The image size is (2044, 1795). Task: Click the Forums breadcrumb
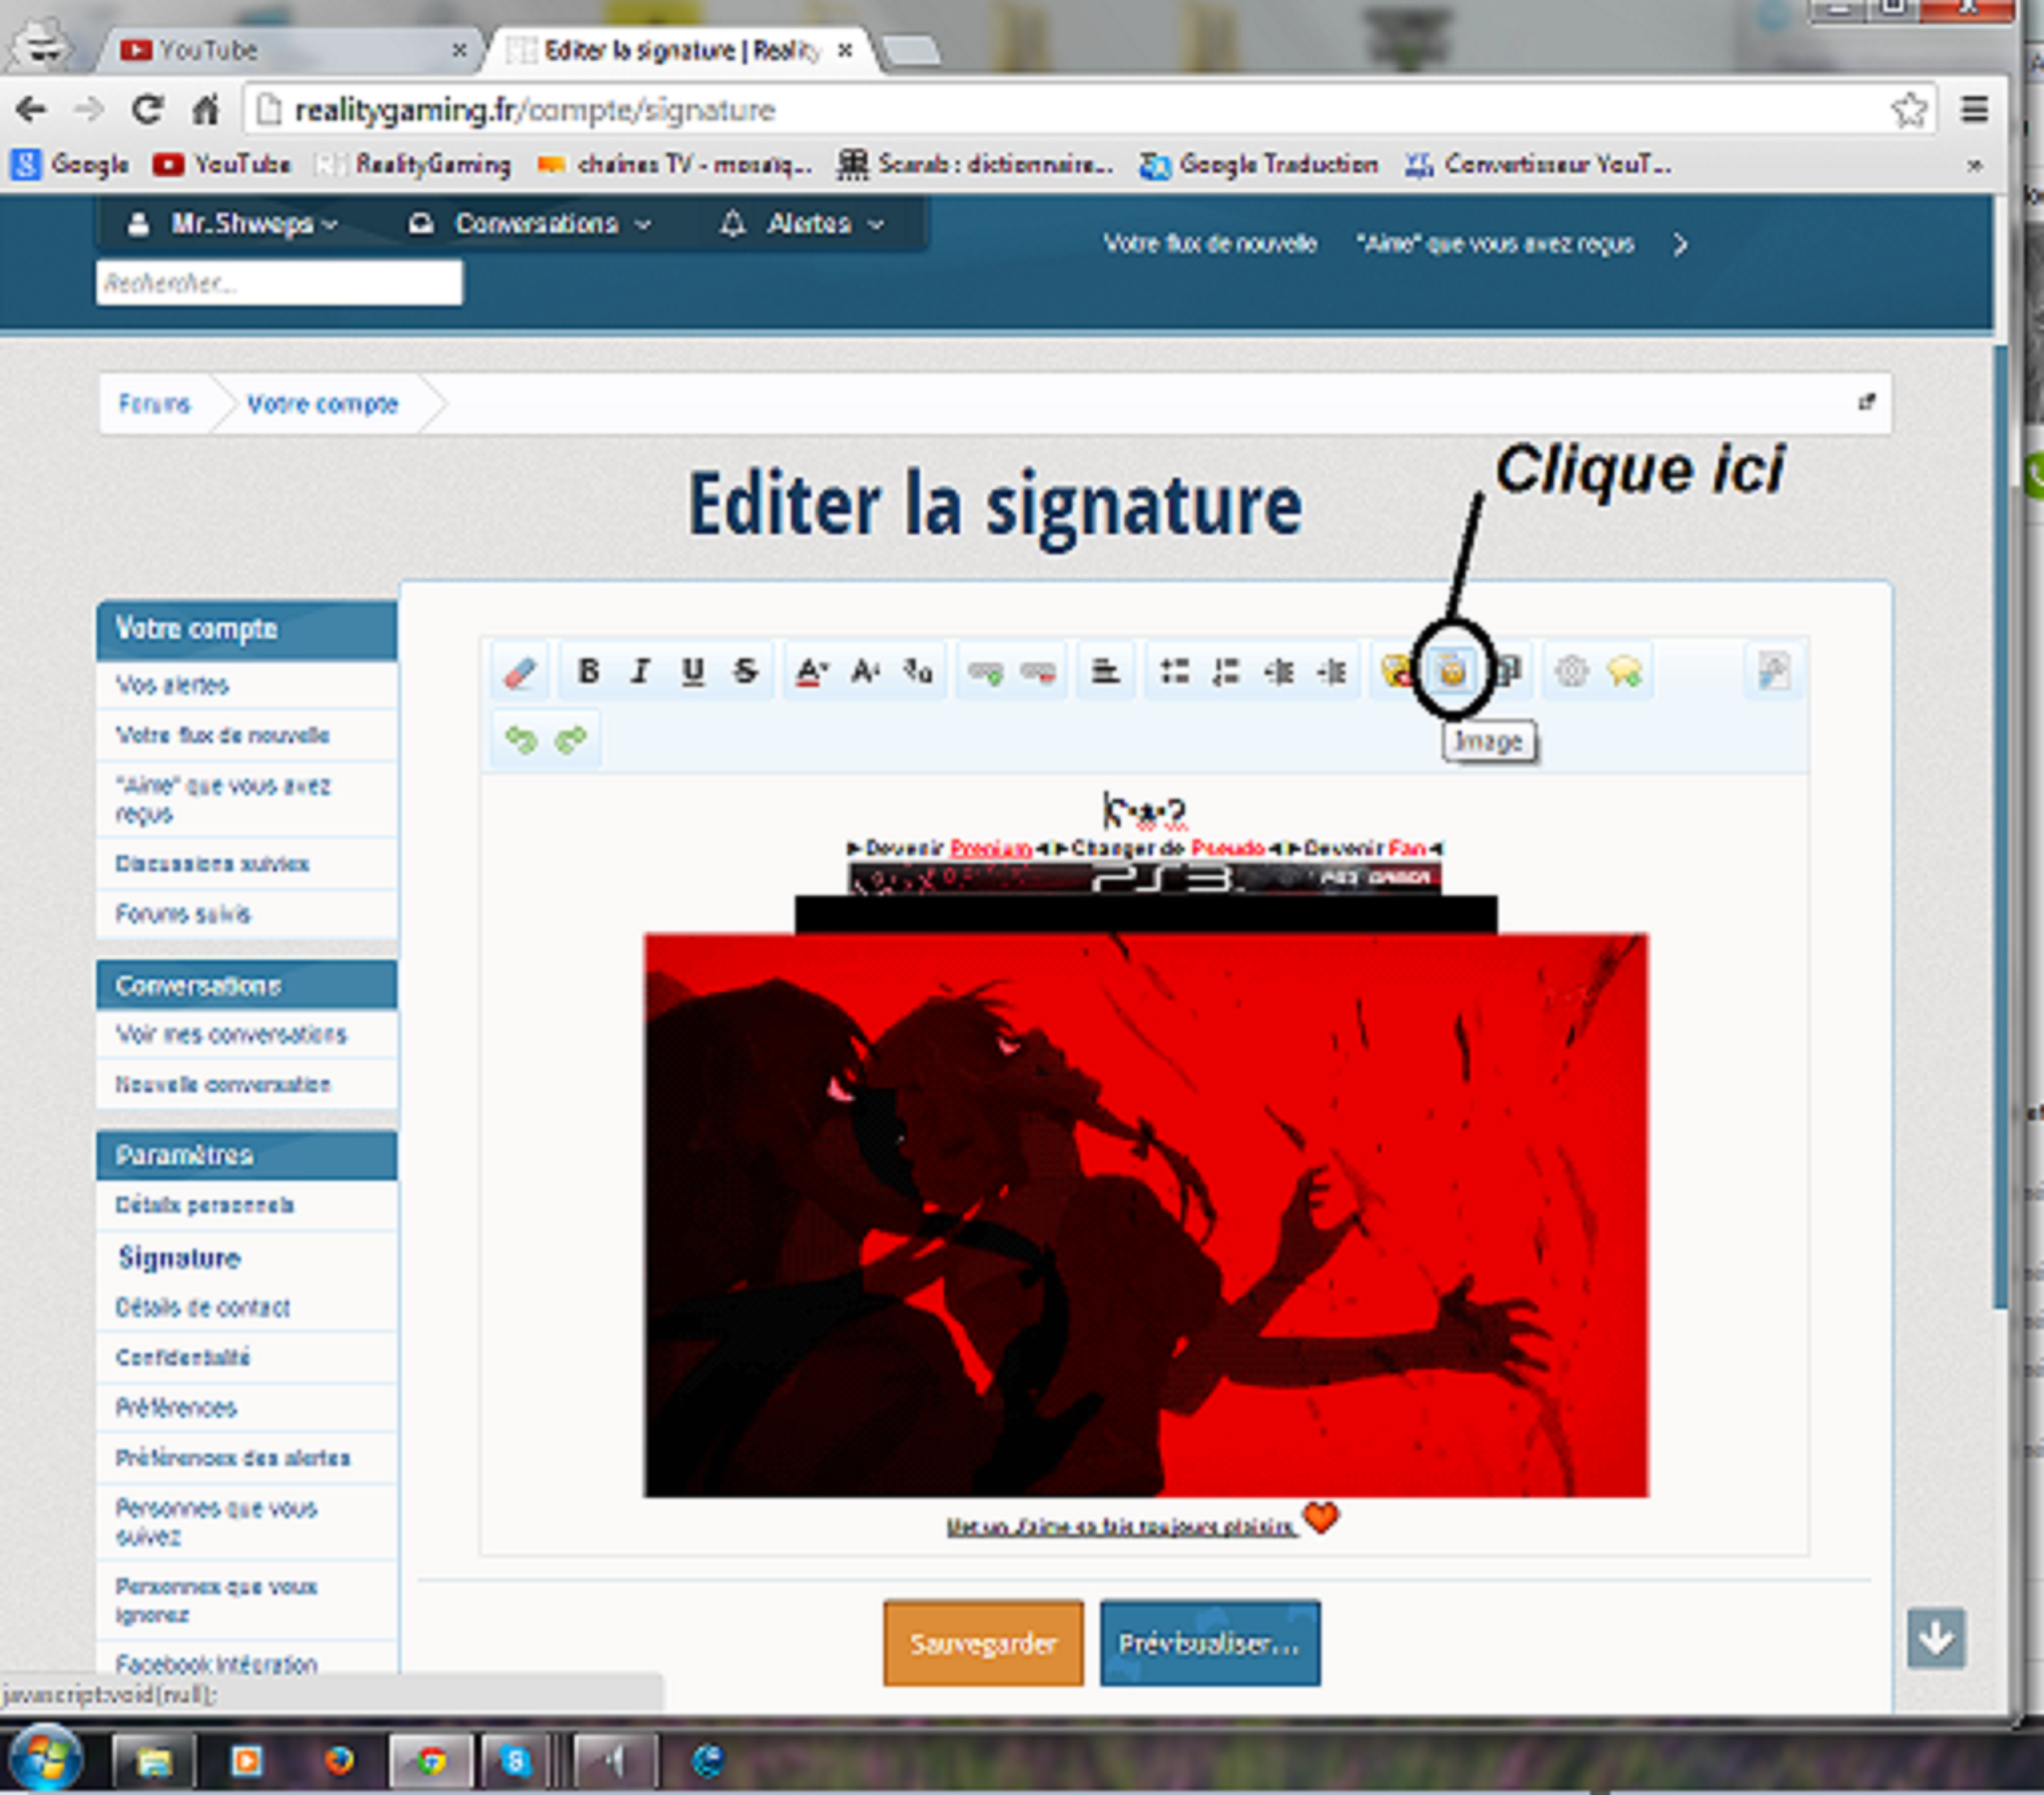coord(154,404)
